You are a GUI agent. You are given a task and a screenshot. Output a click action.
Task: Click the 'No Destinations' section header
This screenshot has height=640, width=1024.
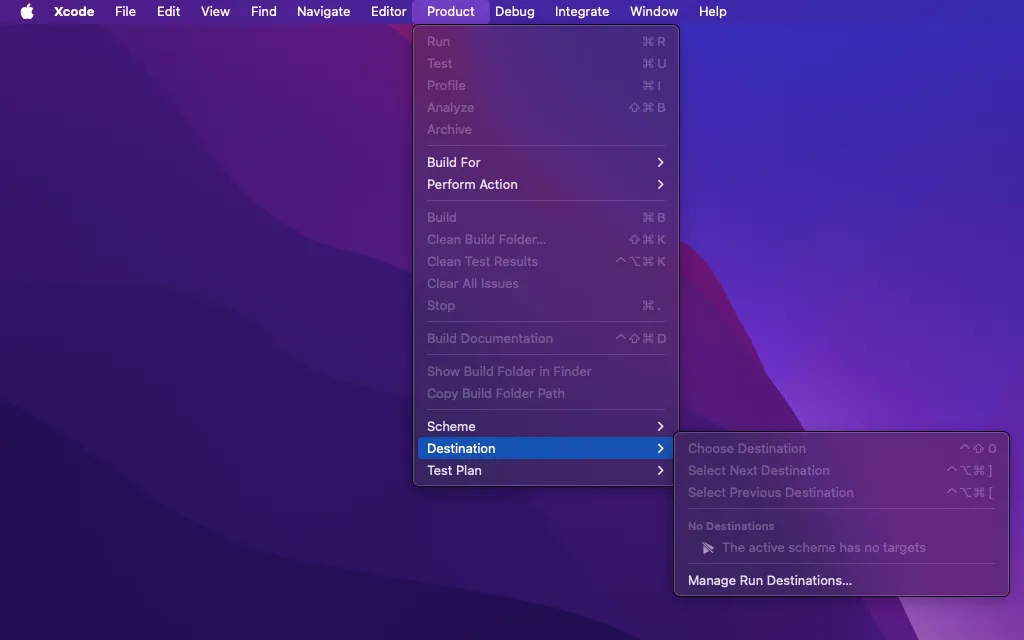point(731,526)
